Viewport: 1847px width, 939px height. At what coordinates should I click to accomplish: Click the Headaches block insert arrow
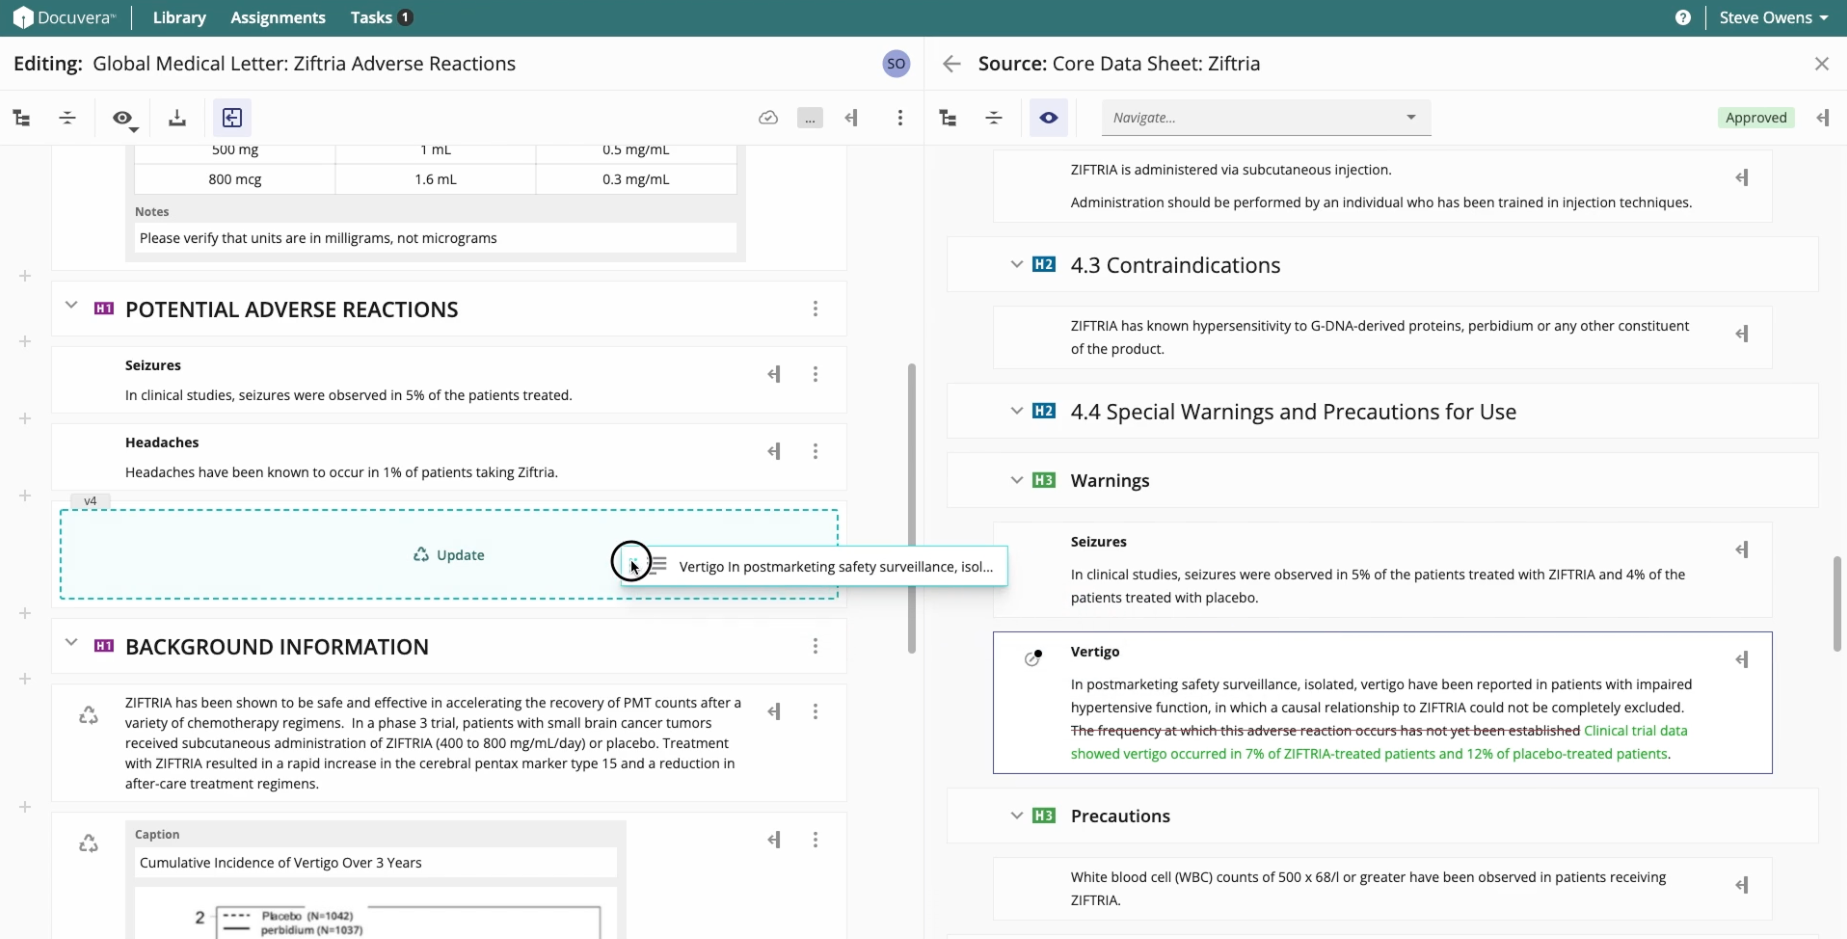[x=774, y=451]
